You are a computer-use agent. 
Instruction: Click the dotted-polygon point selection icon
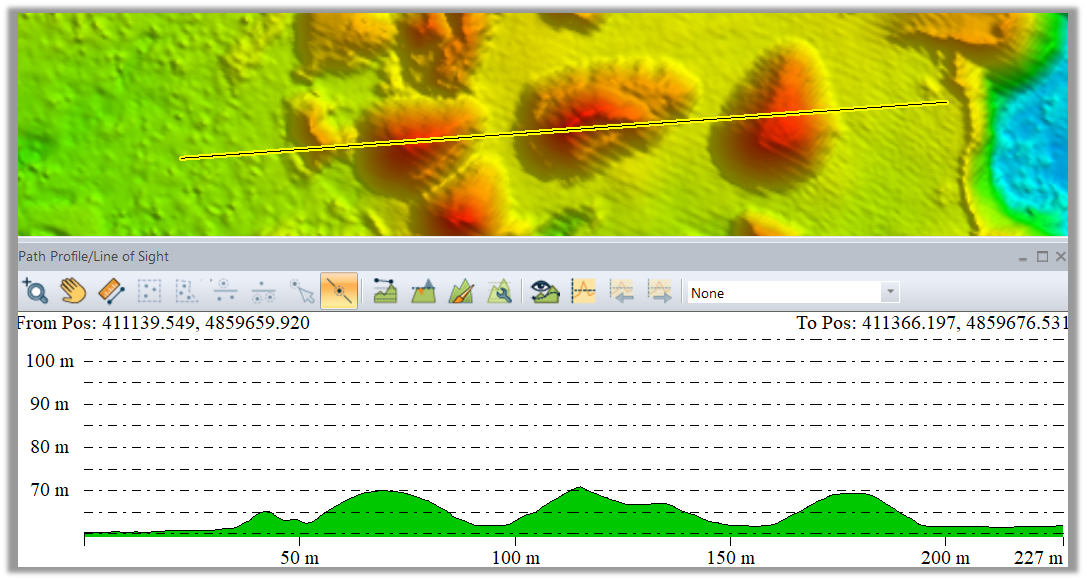(x=186, y=291)
